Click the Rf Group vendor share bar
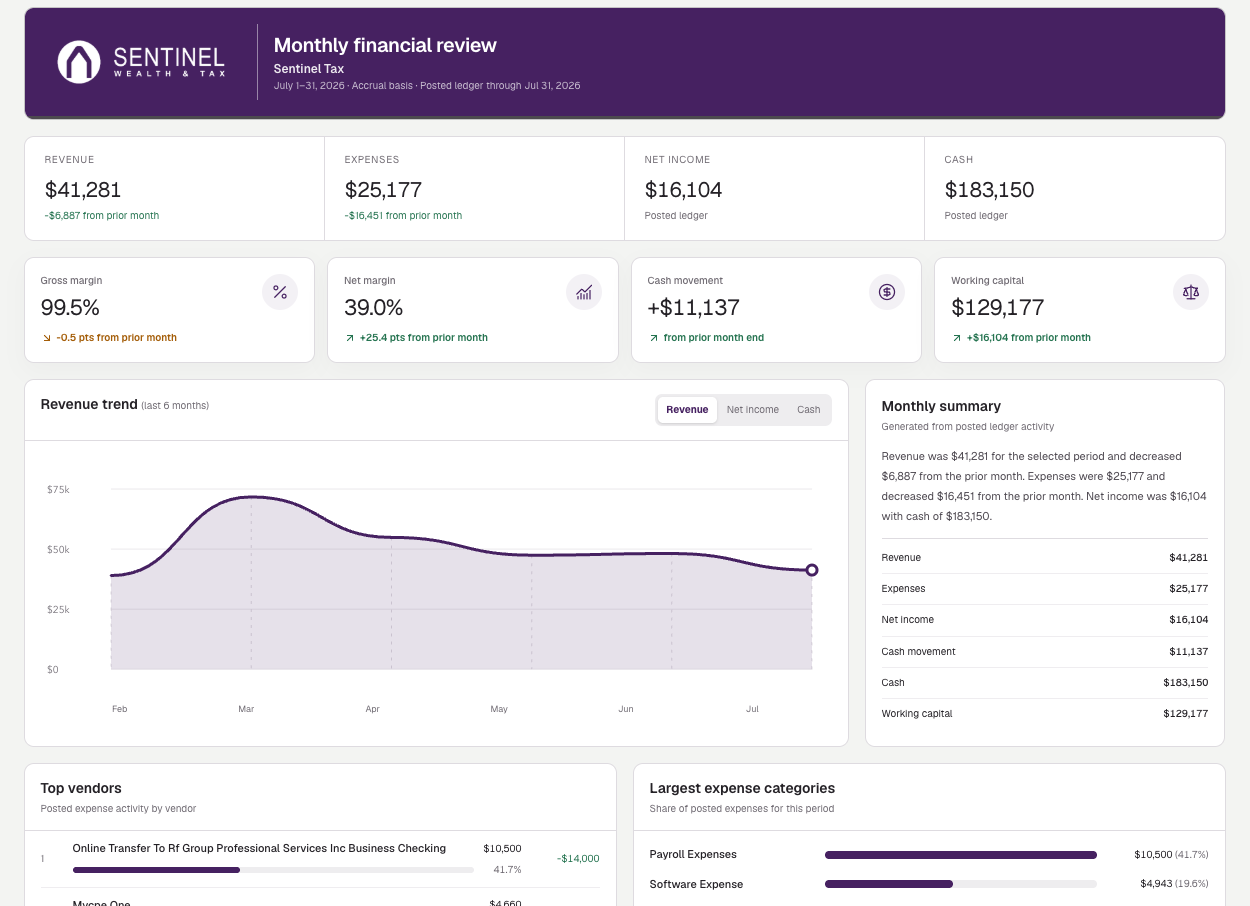The height and width of the screenshot is (906, 1250). (273, 870)
